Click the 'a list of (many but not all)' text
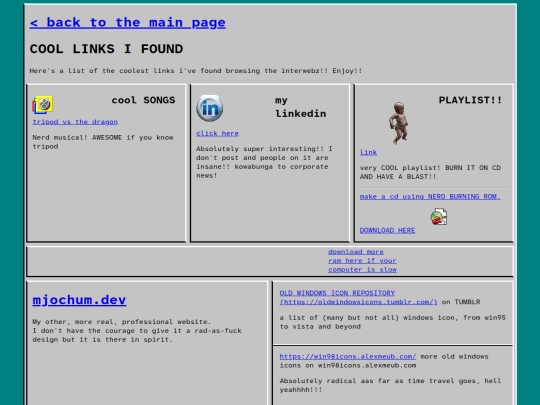 [x=393, y=322]
